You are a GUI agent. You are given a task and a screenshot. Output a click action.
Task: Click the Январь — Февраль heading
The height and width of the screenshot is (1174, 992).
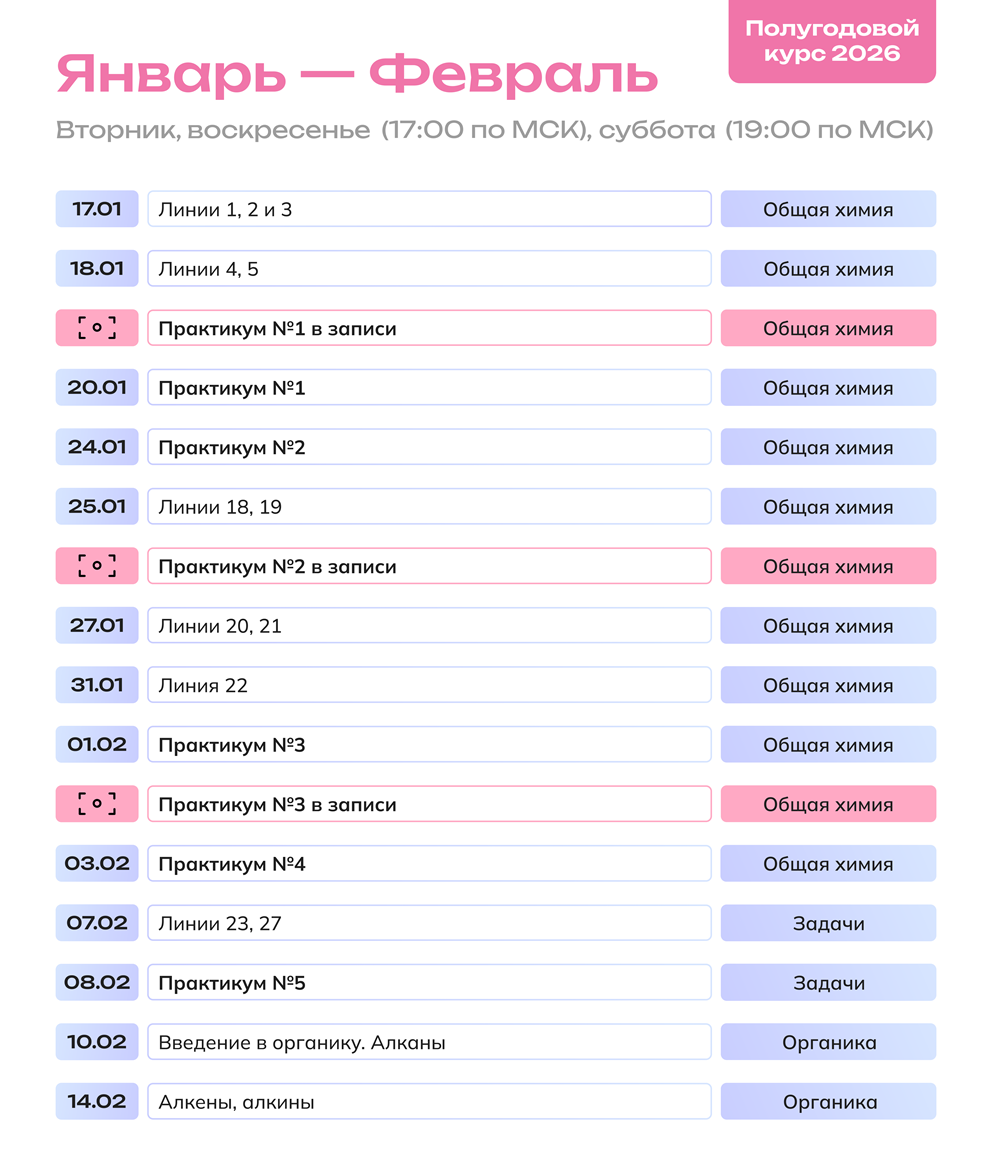pos(357,76)
